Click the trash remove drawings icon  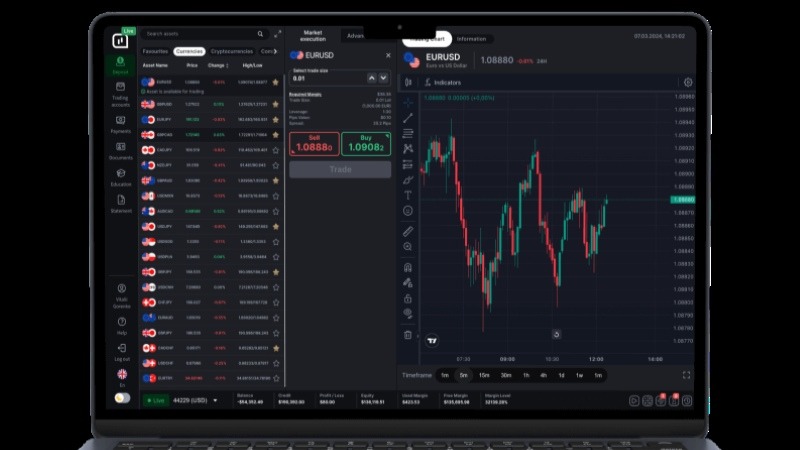pyautogui.click(x=408, y=335)
